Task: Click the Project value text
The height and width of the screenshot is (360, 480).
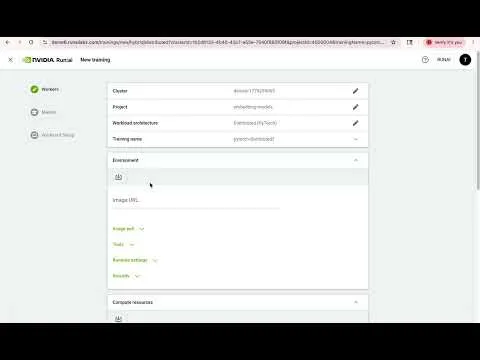Action: pyautogui.click(x=253, y=107)
